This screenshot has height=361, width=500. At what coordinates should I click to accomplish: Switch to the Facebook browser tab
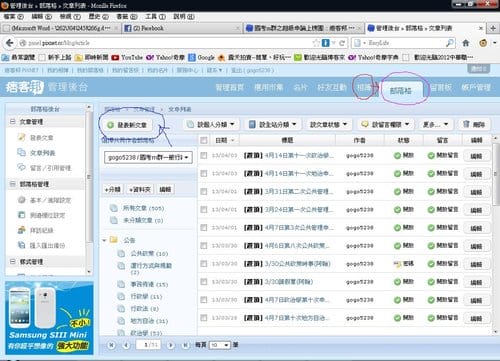pos(182,28)
